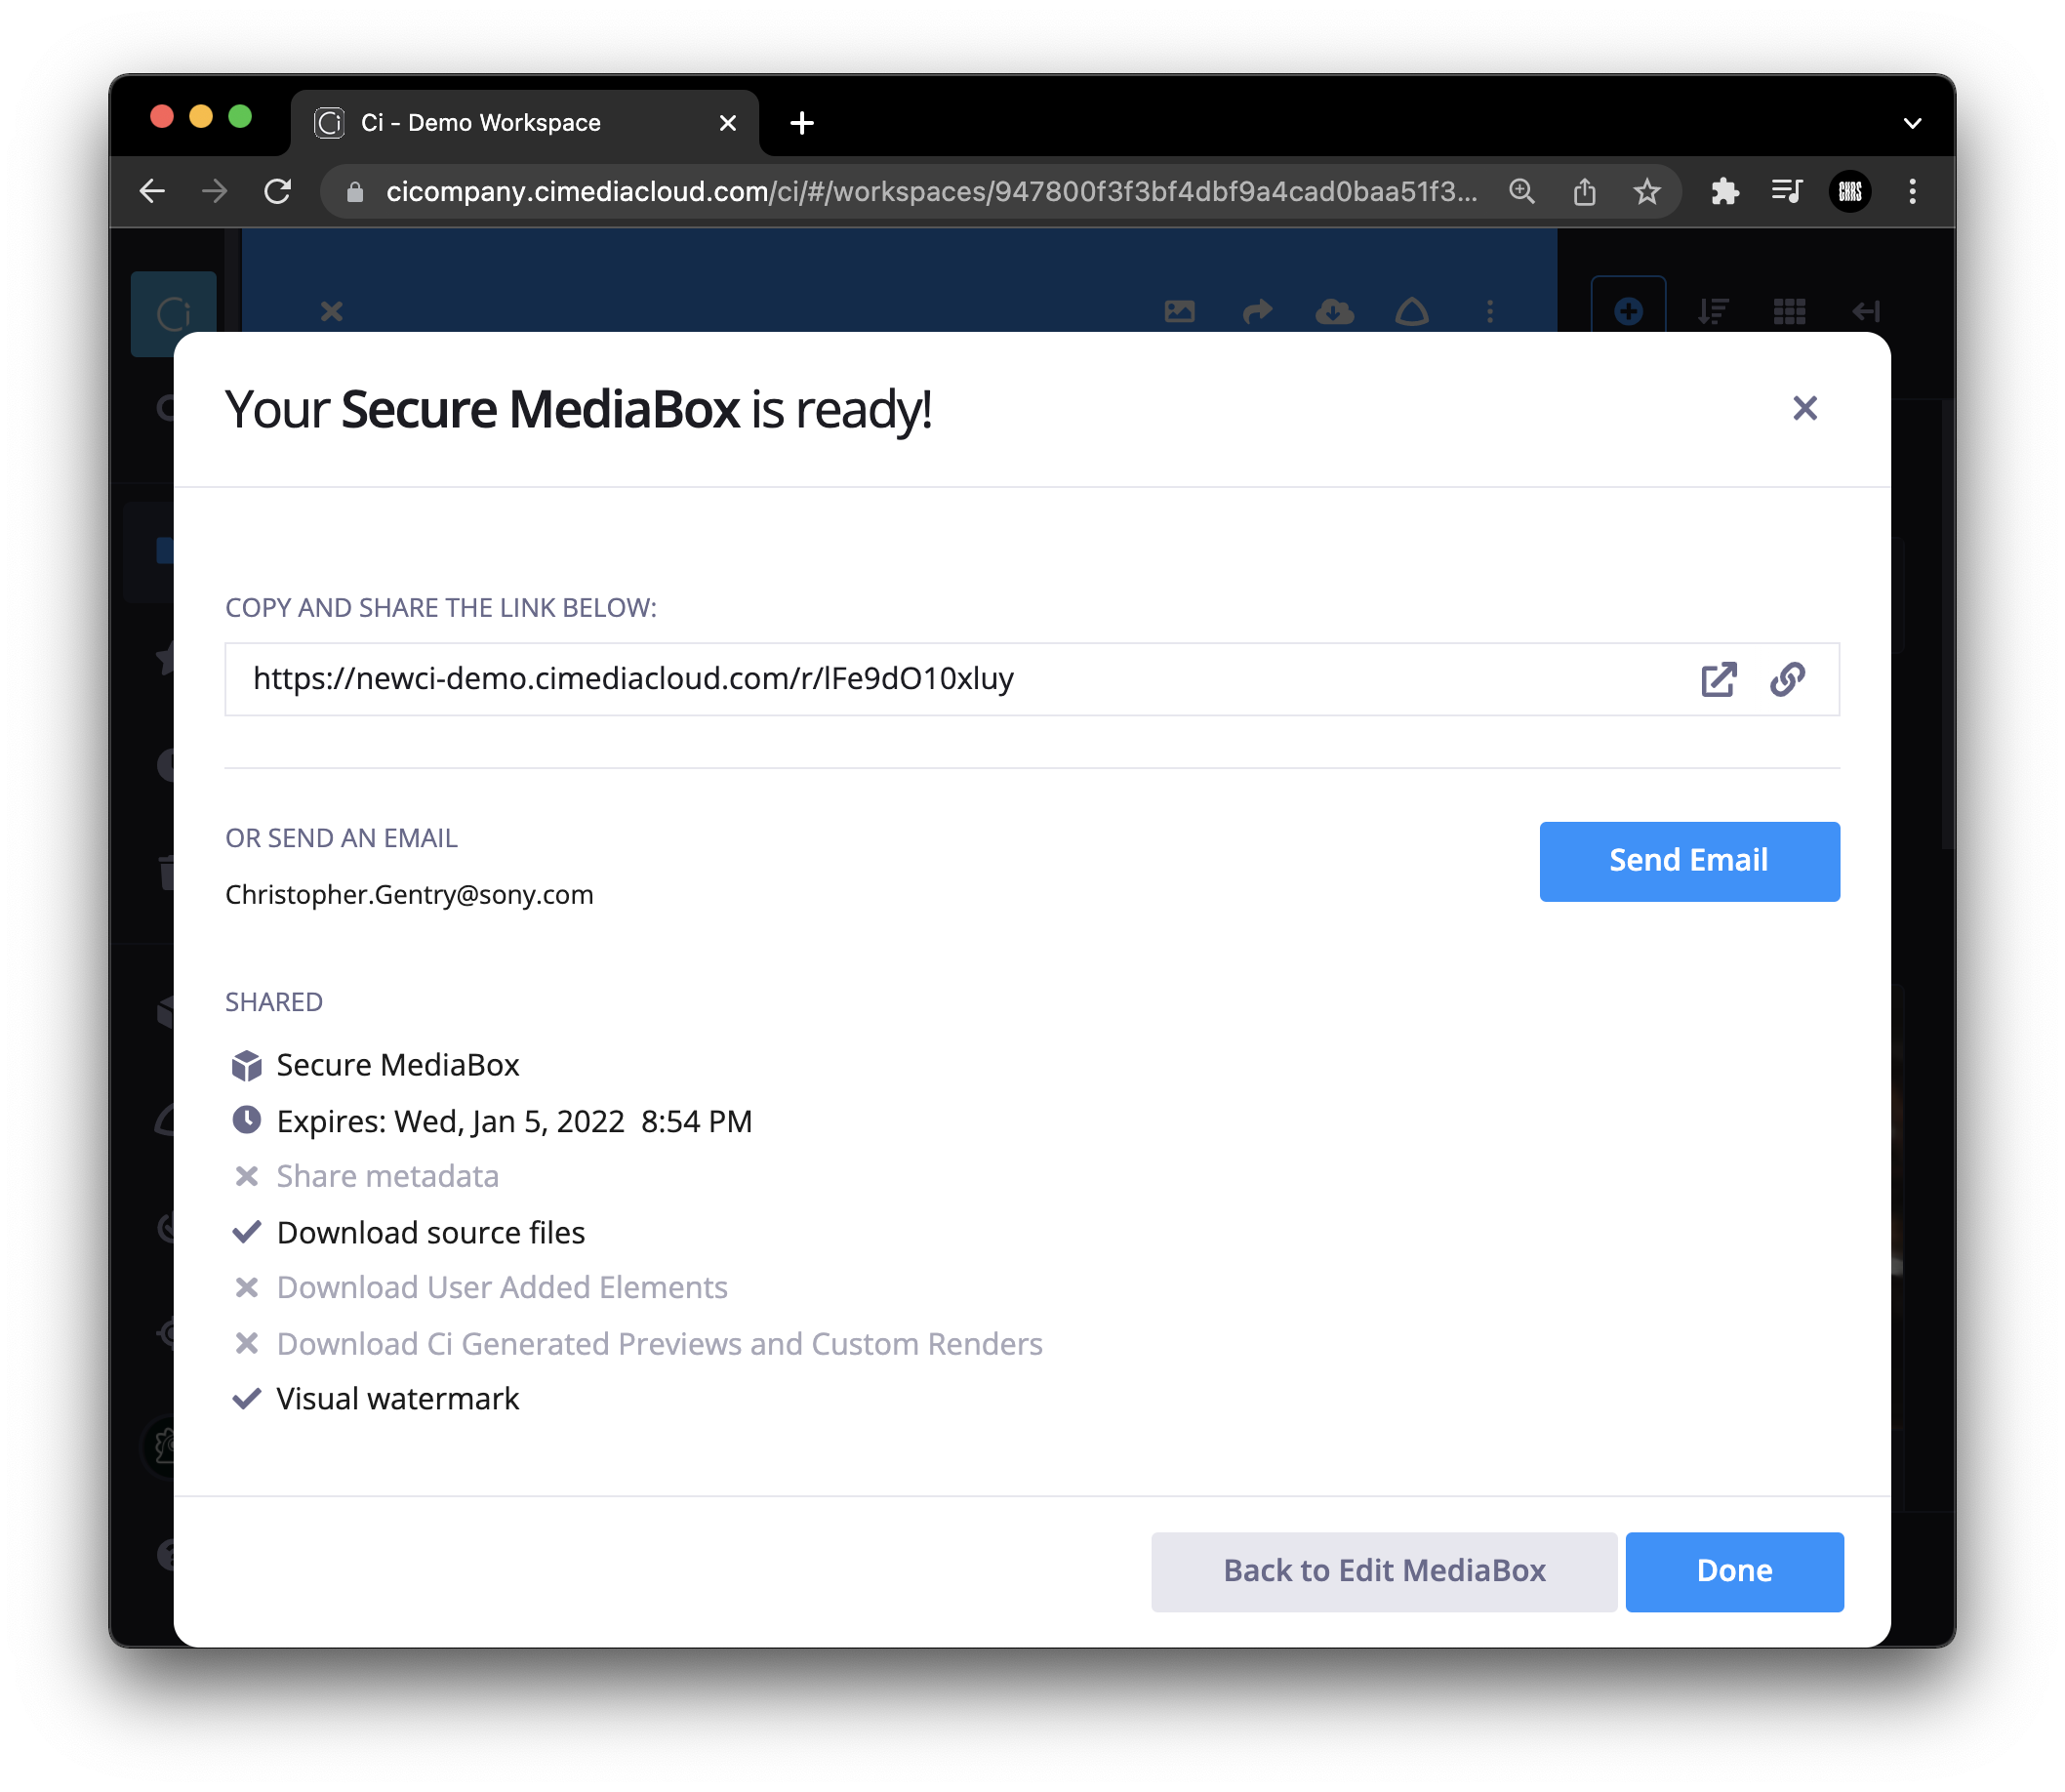The image size is (2065, 1792).
Task: Collapse the right side panel
Action: (x=1866, y=312)
